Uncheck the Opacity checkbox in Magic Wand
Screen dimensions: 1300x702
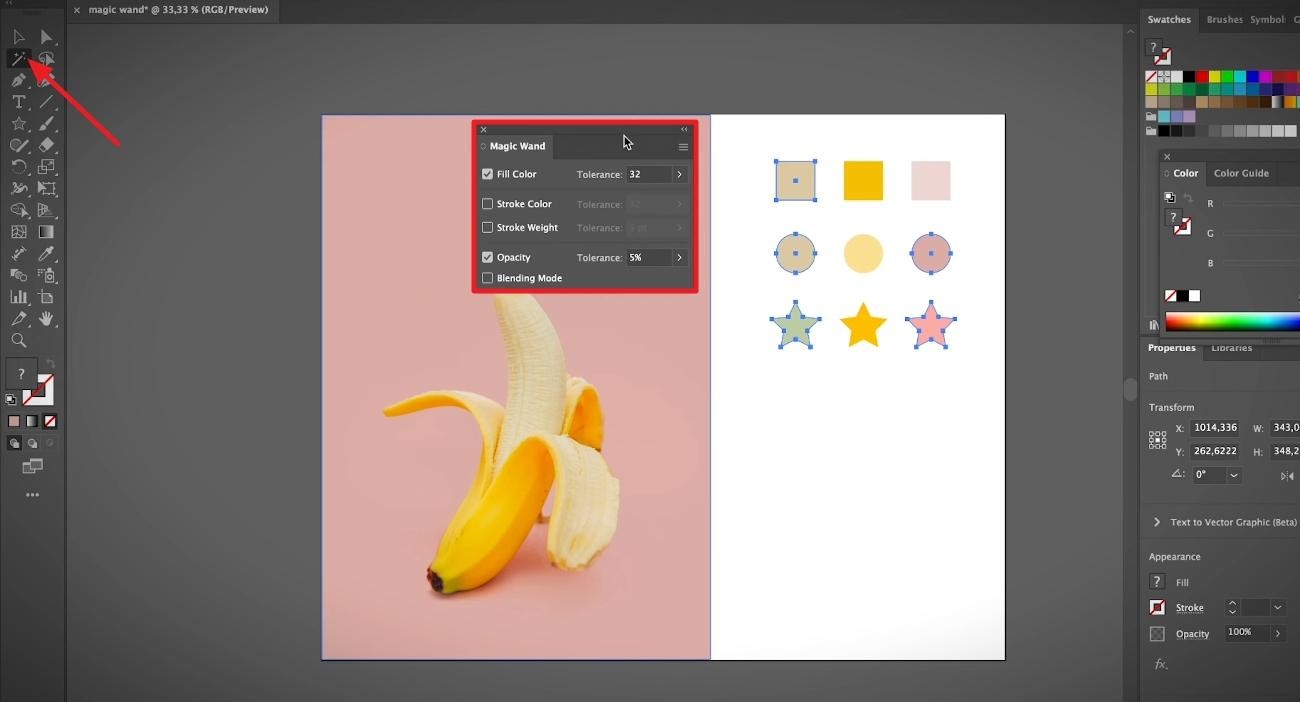tap(487, 257)
